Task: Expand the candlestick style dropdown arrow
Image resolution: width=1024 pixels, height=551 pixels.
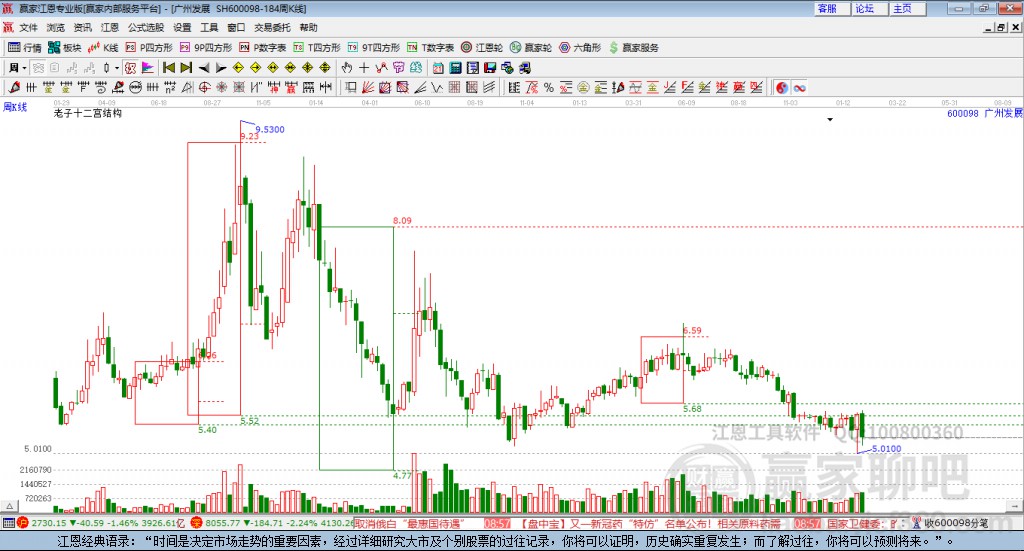Action: click(x=117, y=68)
